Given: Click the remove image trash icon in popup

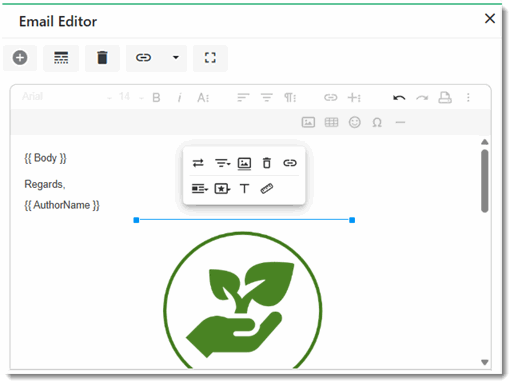Looking at the screenshot, I should 267,163.
